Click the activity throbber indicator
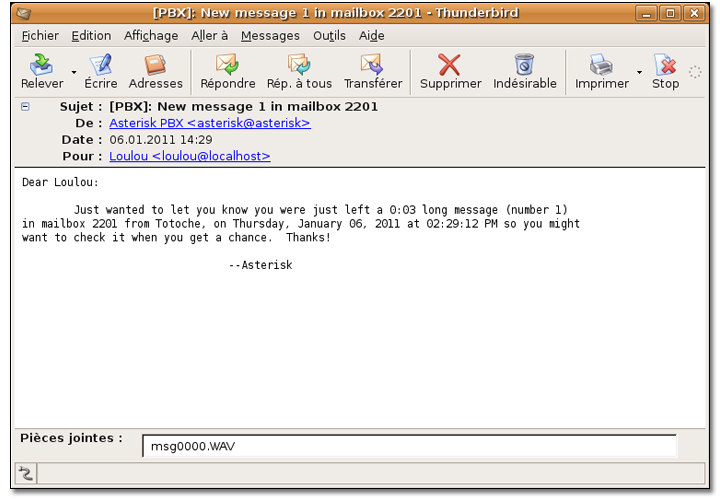 pos(695,72)
